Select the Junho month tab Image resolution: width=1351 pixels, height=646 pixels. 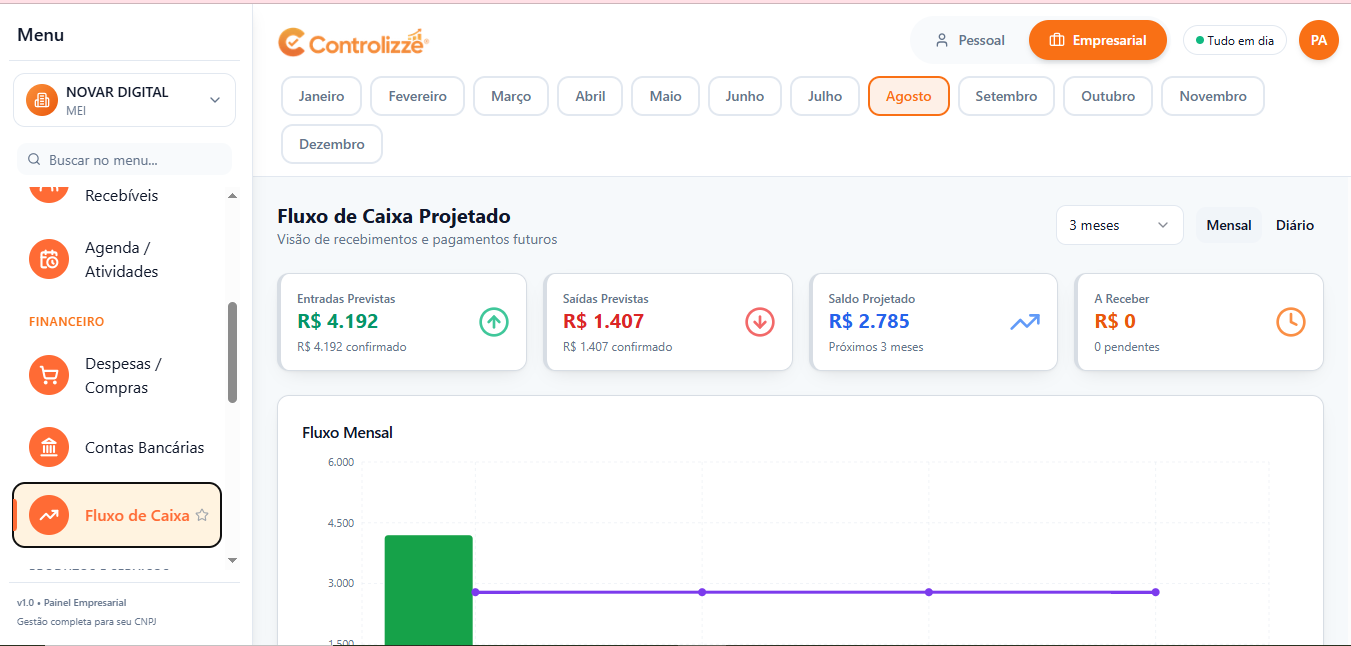coord(745,96)
